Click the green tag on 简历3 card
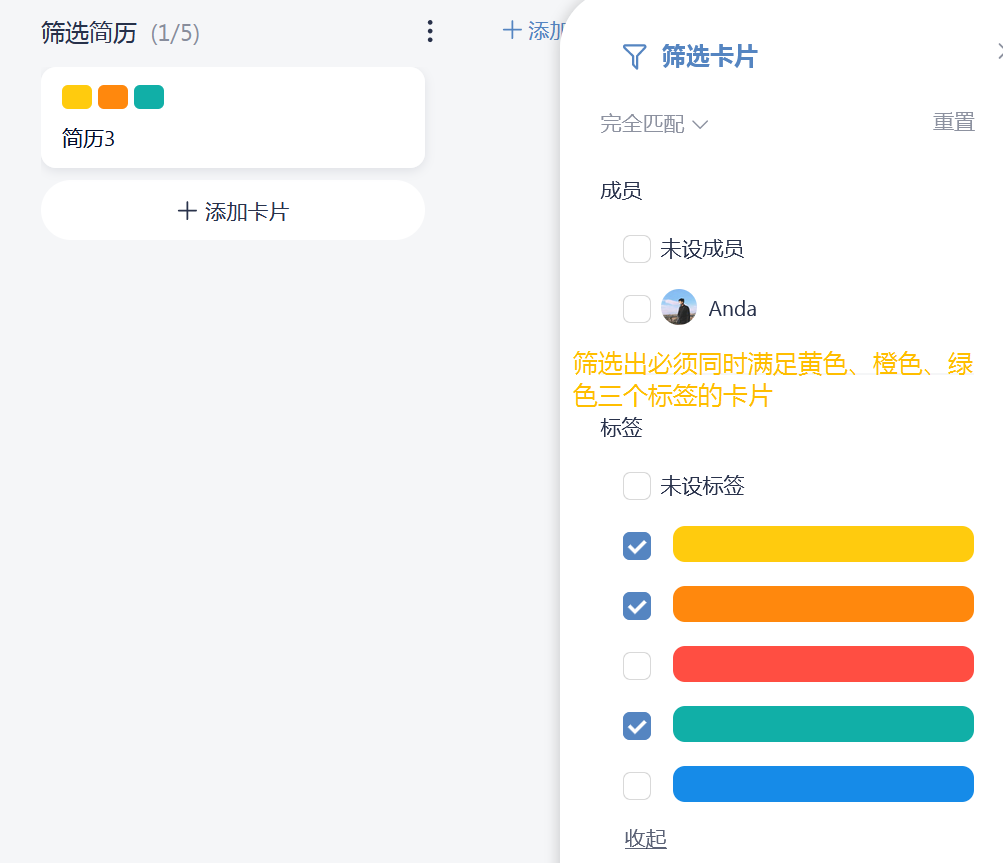This screenshot has width=1003, height=863. [149, 97]
